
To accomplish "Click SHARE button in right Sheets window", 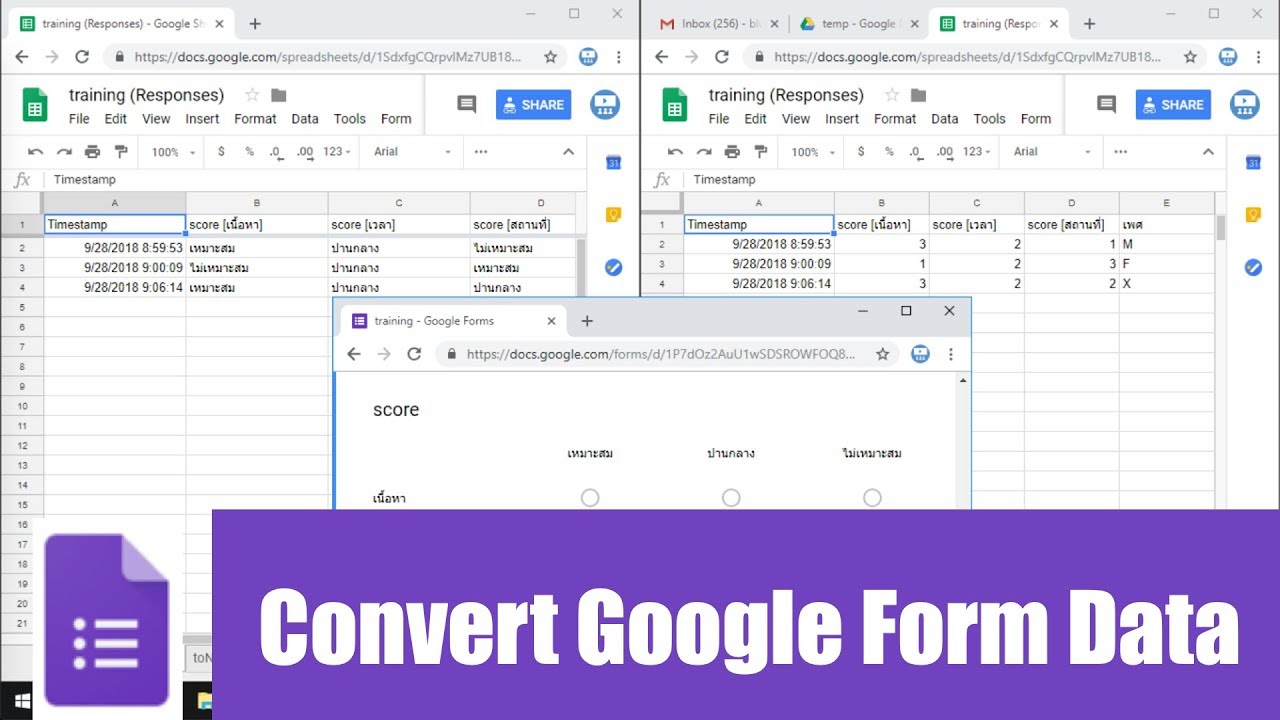I will tap(1173, 104).
